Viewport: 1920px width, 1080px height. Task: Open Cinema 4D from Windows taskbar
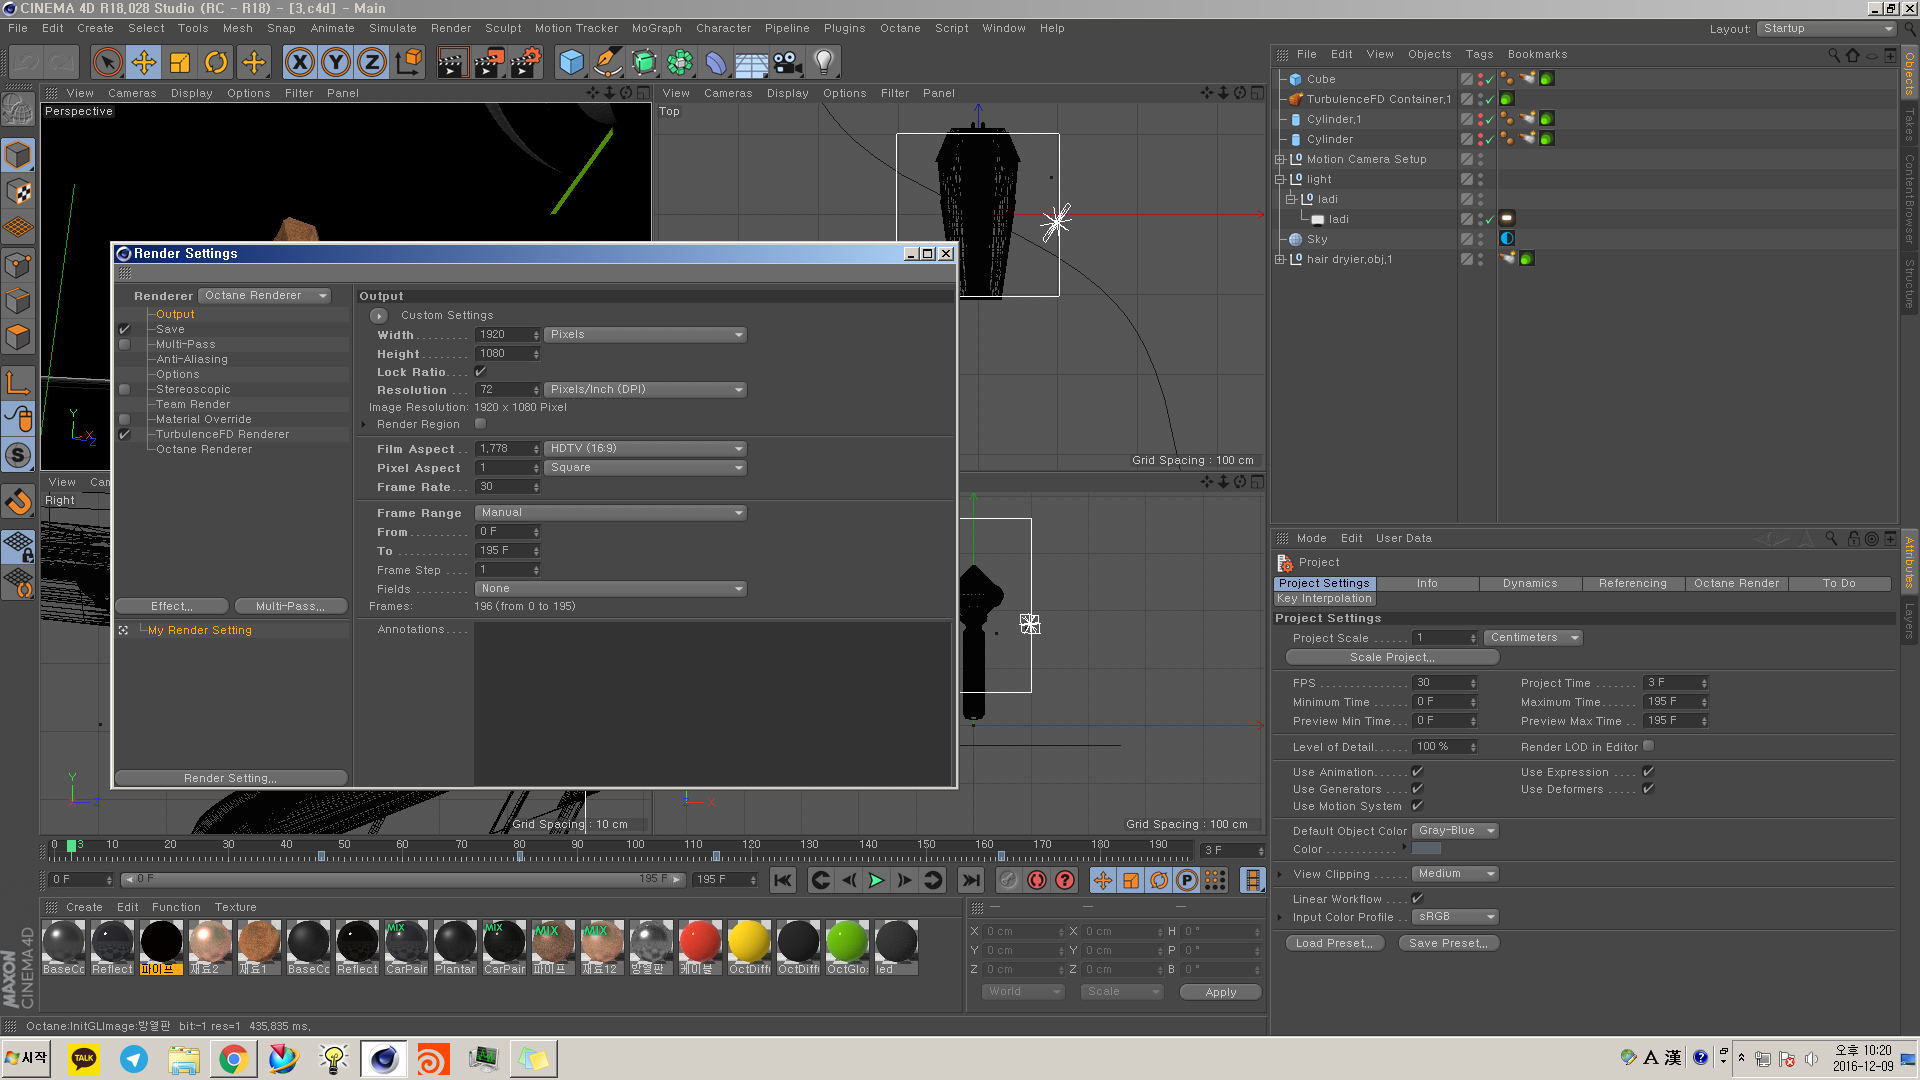383,1059
